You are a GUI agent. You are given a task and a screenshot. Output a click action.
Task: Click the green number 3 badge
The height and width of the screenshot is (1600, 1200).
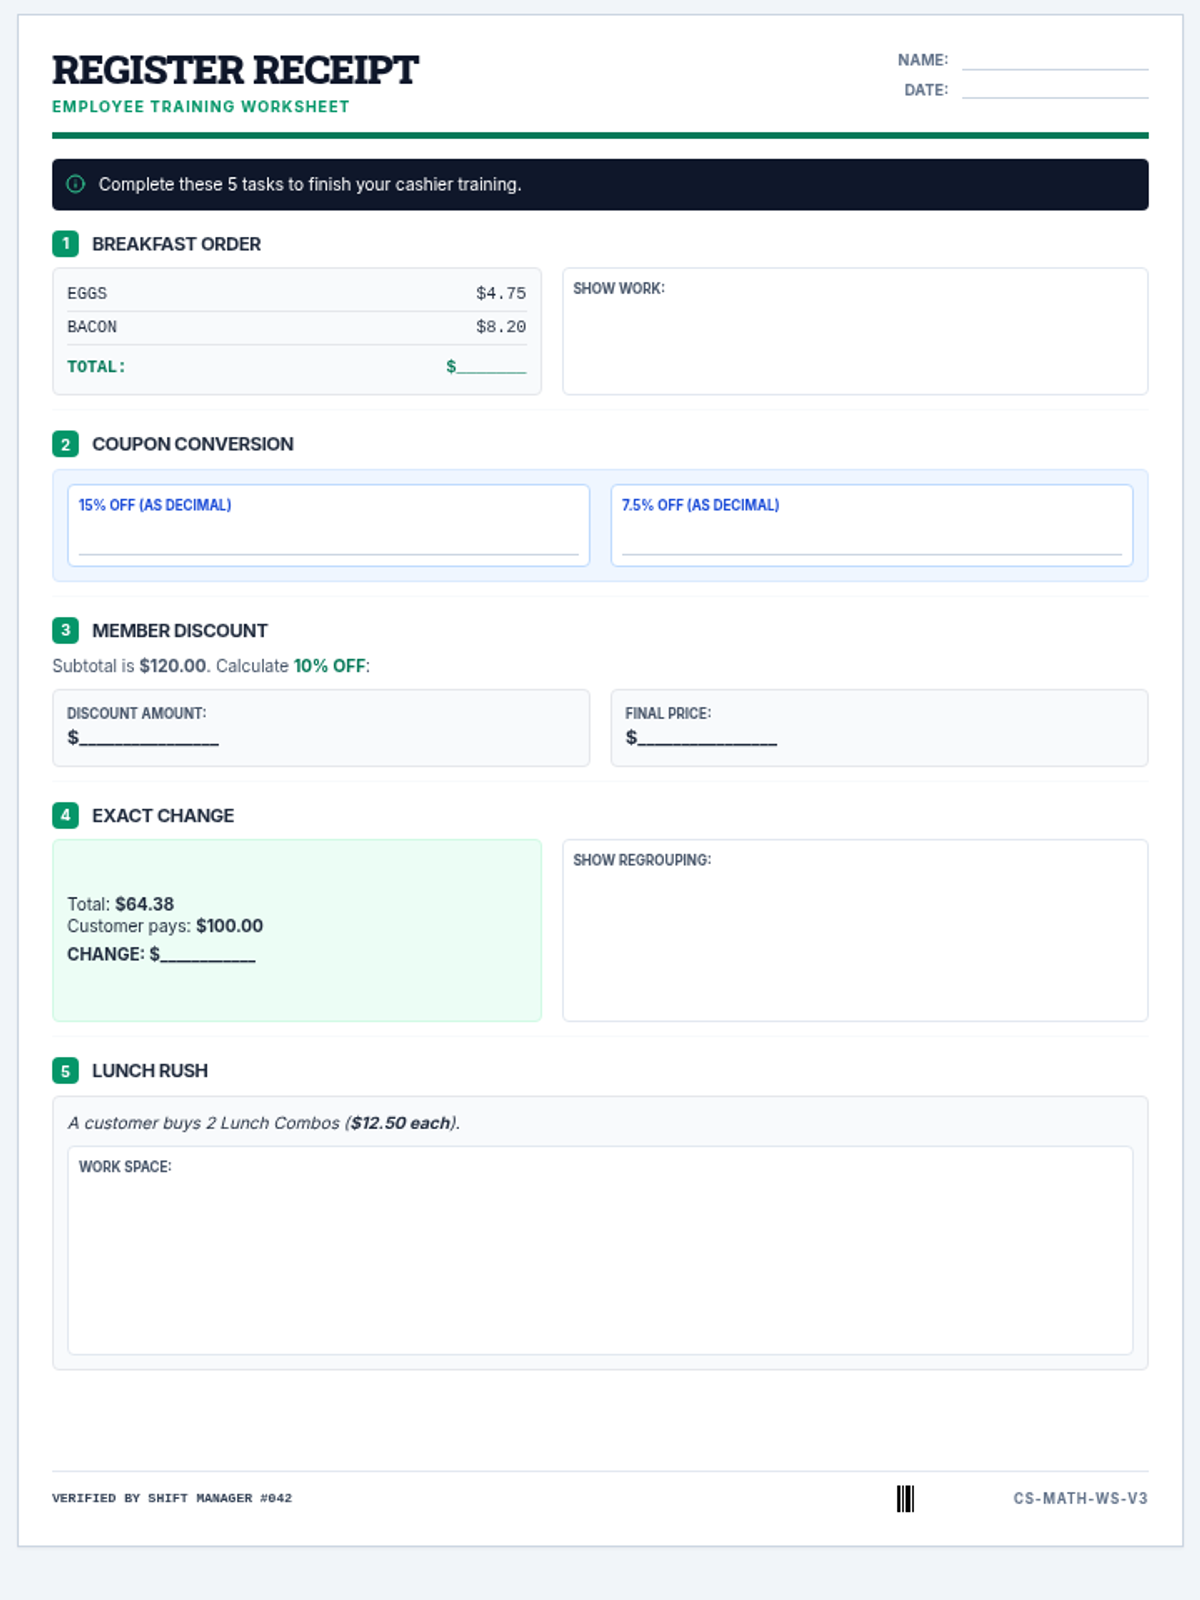[x=65, y=630]
